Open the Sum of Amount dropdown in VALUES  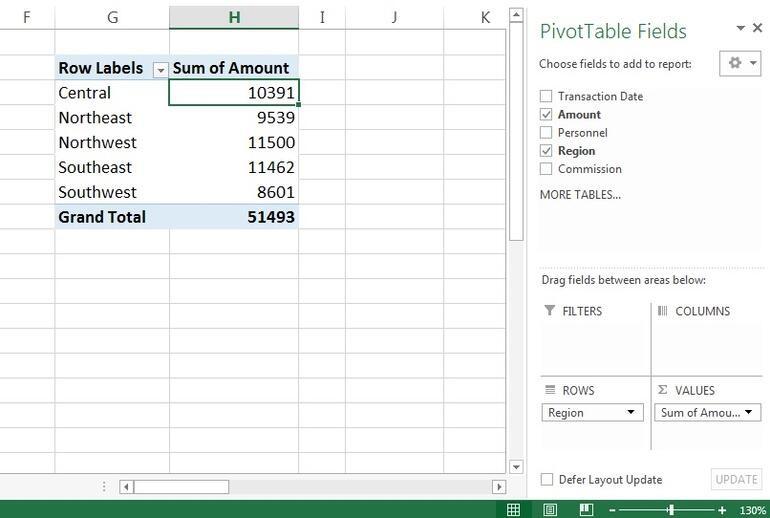749,412
